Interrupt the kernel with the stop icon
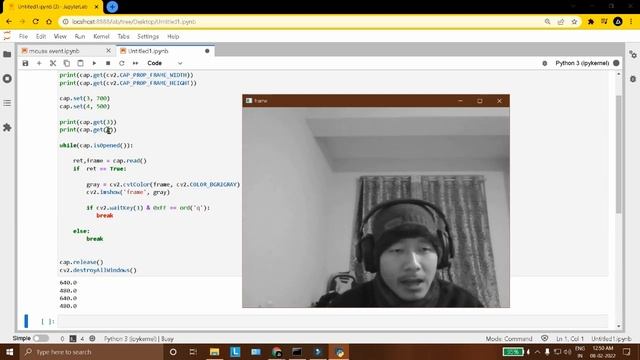640x360 pixels. click(108, 63)
